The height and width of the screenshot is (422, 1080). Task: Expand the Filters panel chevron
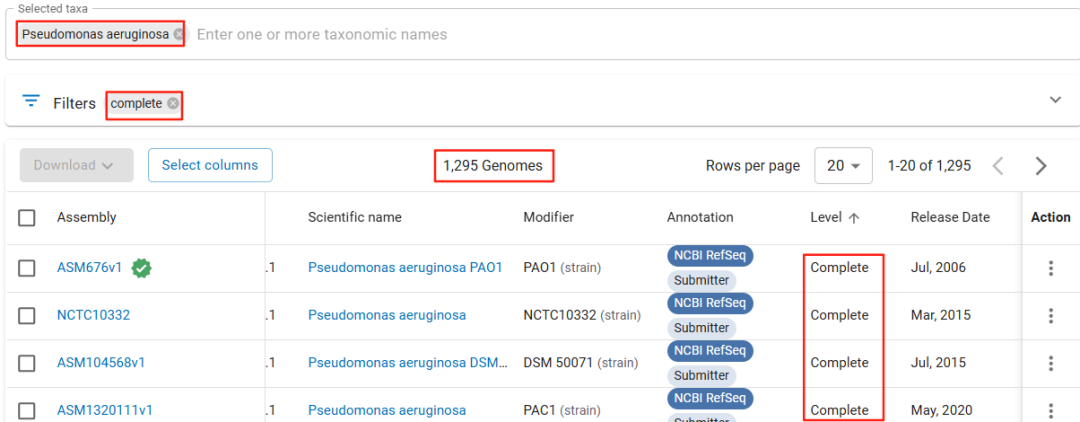[x=1055, y=100]
